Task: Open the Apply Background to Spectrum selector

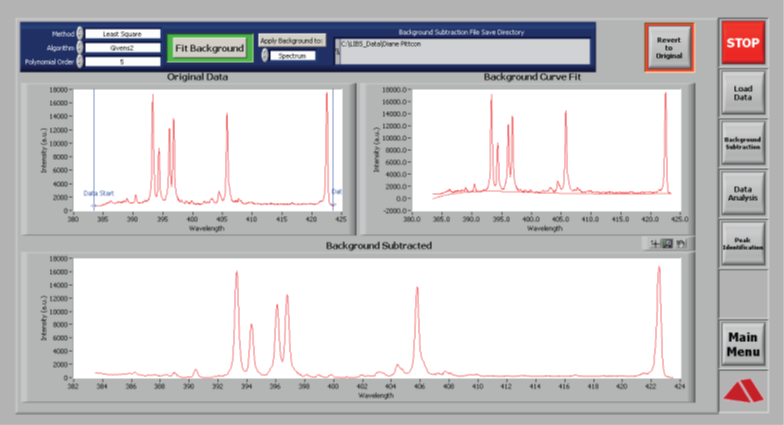Action: (x=265, y=55)
